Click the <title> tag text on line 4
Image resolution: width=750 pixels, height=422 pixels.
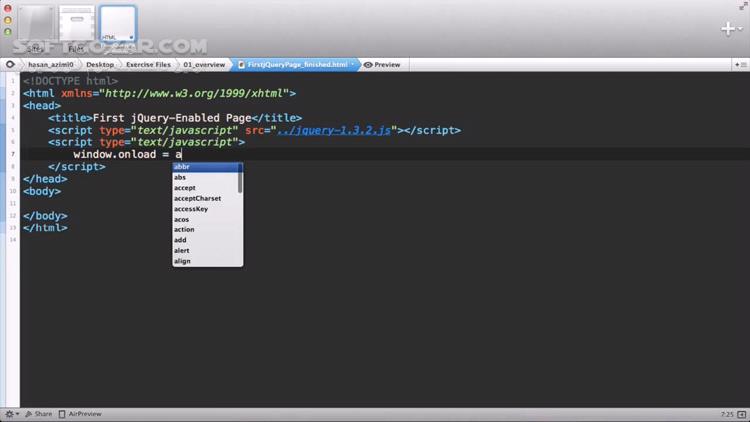click(x=70, y=118)
